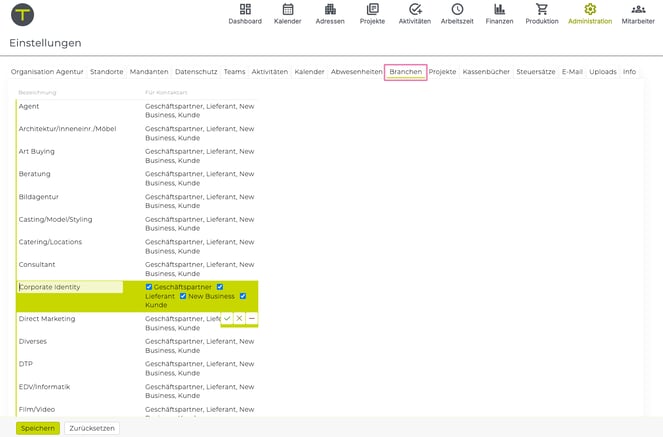Click the Bezeichnung column header

coord(37,92)
